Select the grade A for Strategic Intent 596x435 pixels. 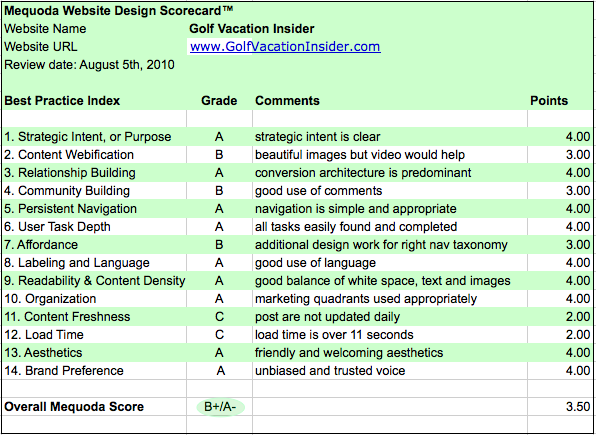pyautogui.click(x=219, y=137)
